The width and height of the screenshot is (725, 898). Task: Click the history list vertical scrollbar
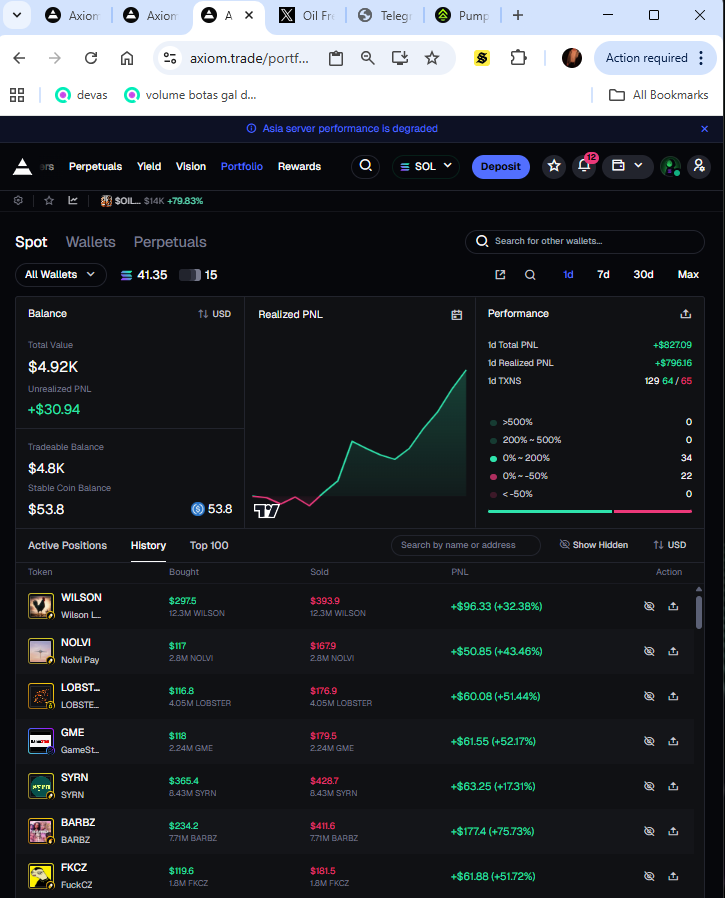pyautogui.click(x=699, y=612)
